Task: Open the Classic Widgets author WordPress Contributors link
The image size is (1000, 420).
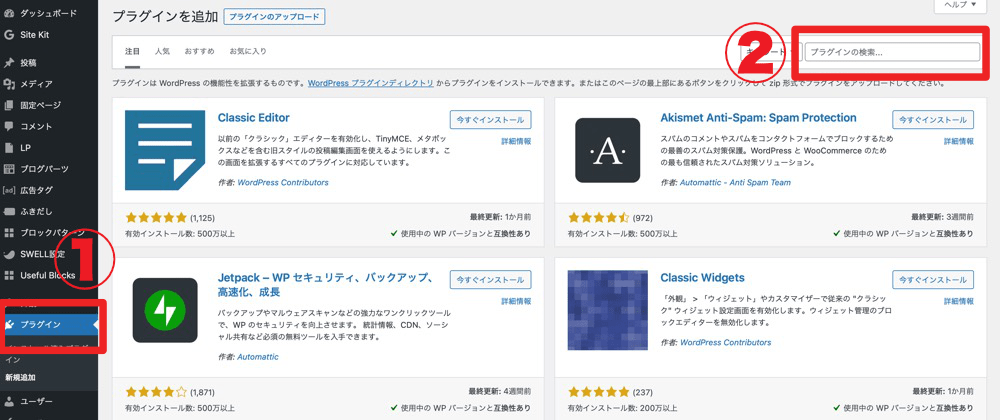Action: 725,342
